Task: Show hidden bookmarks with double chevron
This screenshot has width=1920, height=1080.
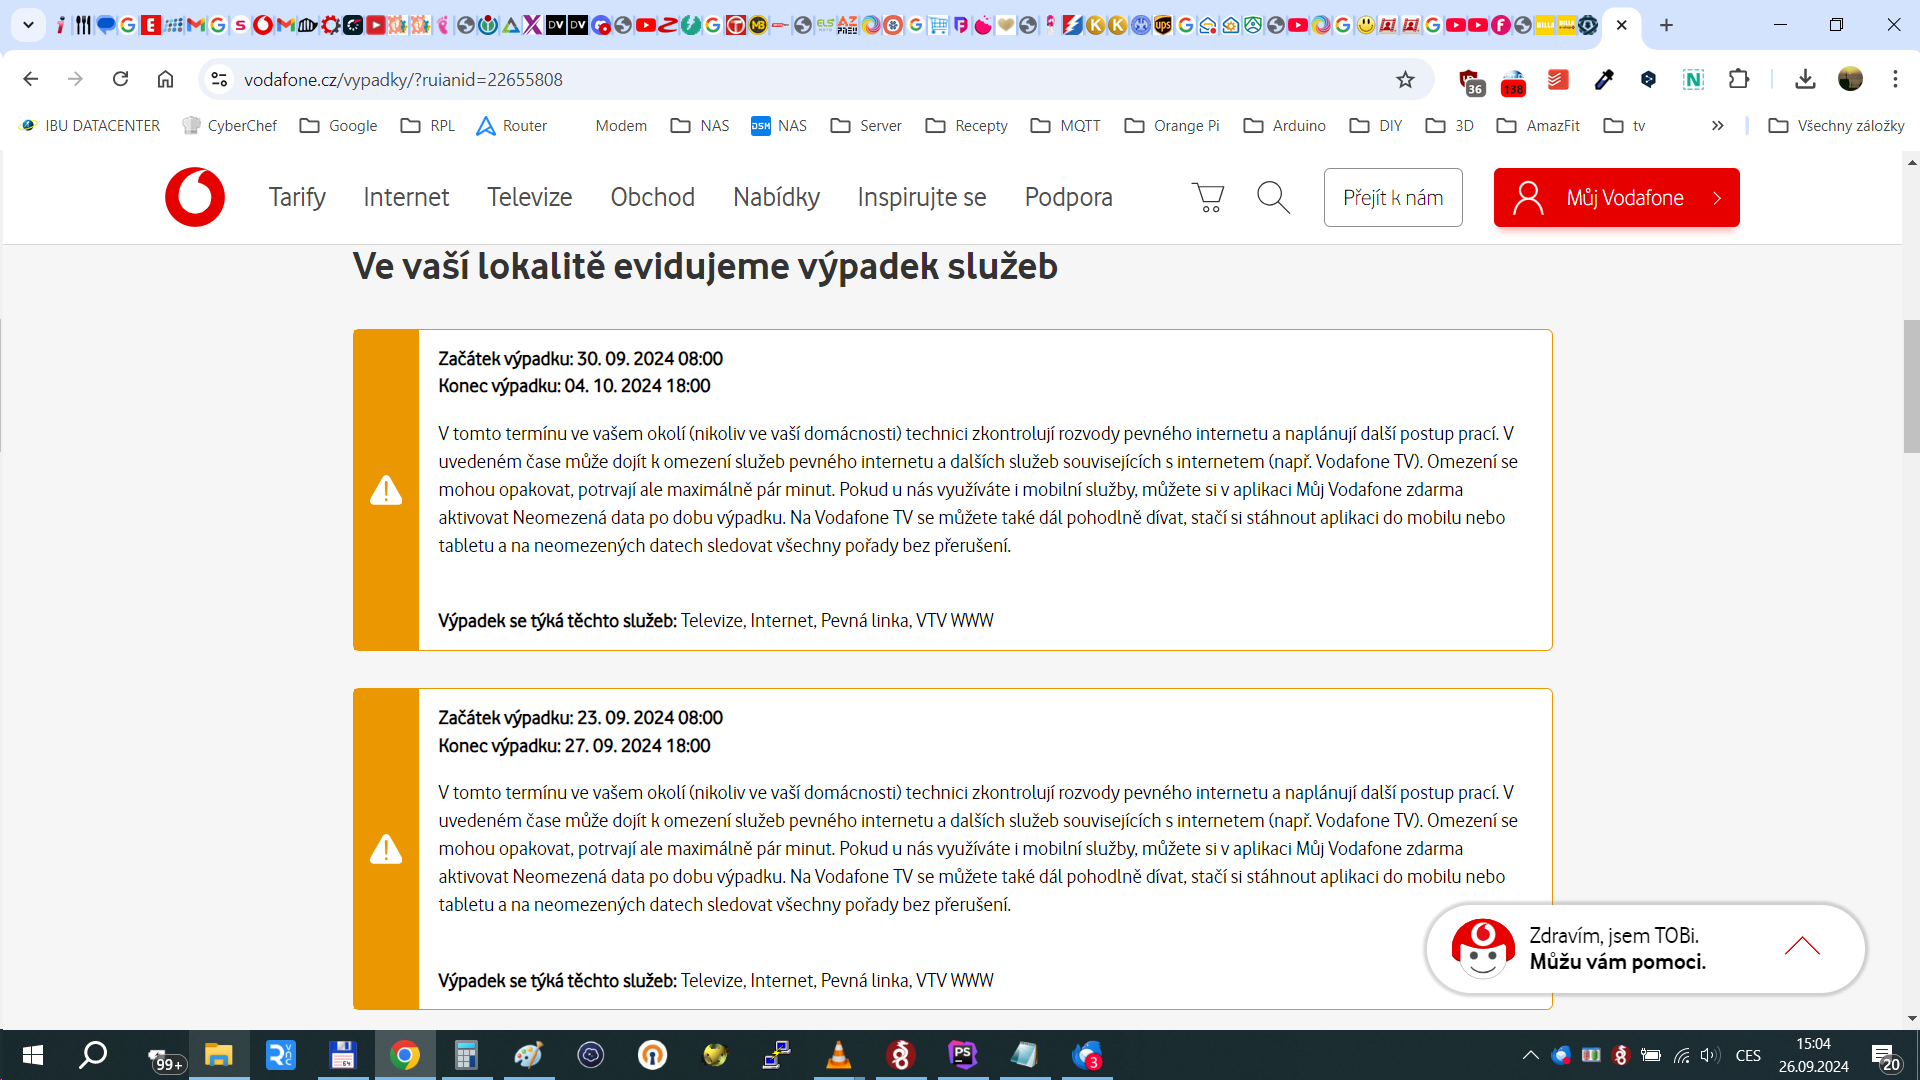Action: 1717,126
